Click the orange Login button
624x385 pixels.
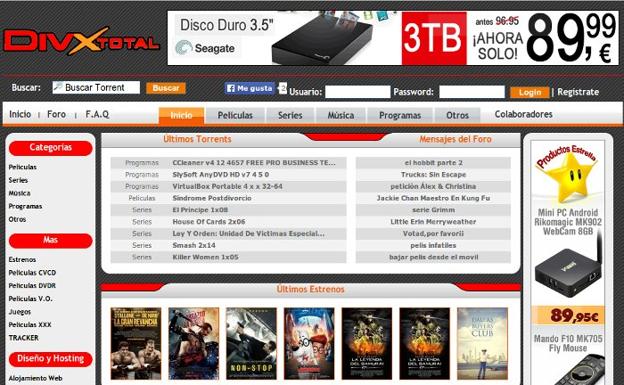tap(530, 92)
